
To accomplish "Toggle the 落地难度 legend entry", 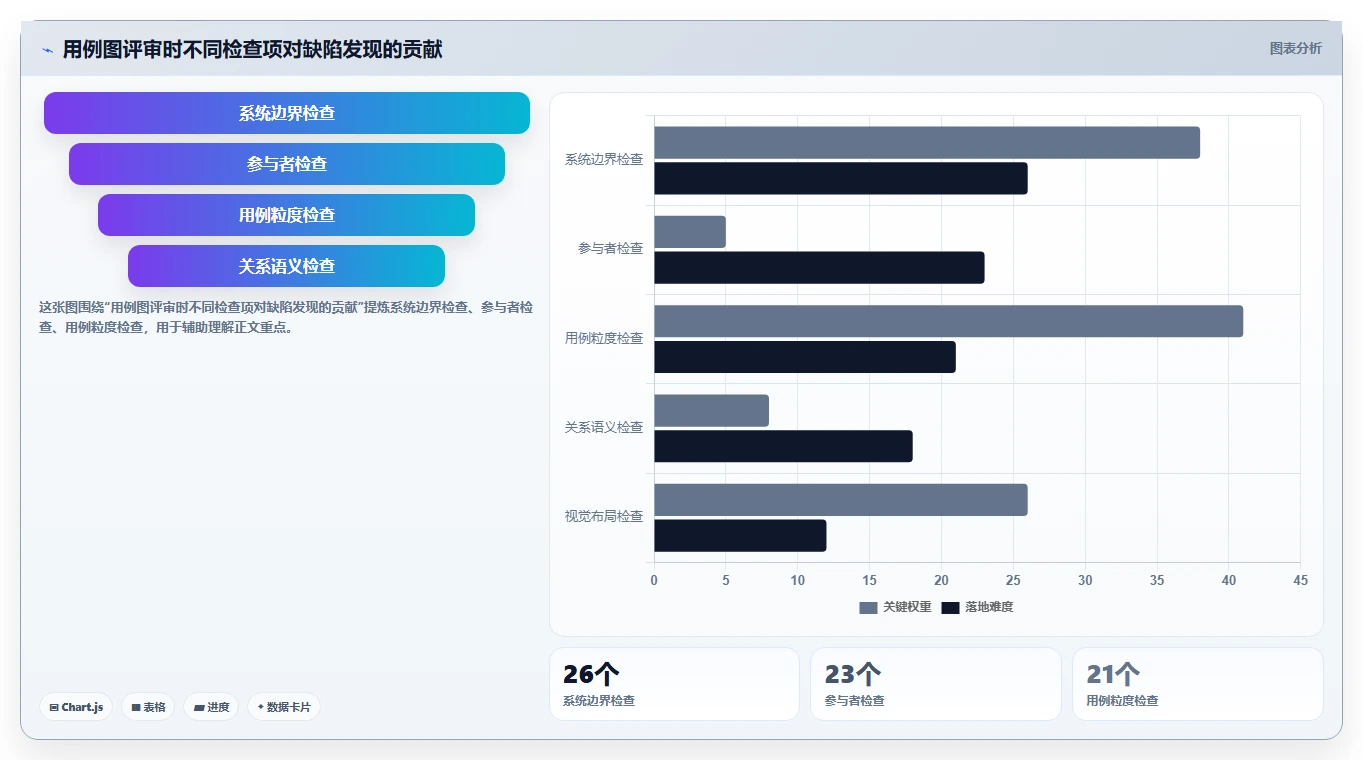I will (x=977, y=607).
